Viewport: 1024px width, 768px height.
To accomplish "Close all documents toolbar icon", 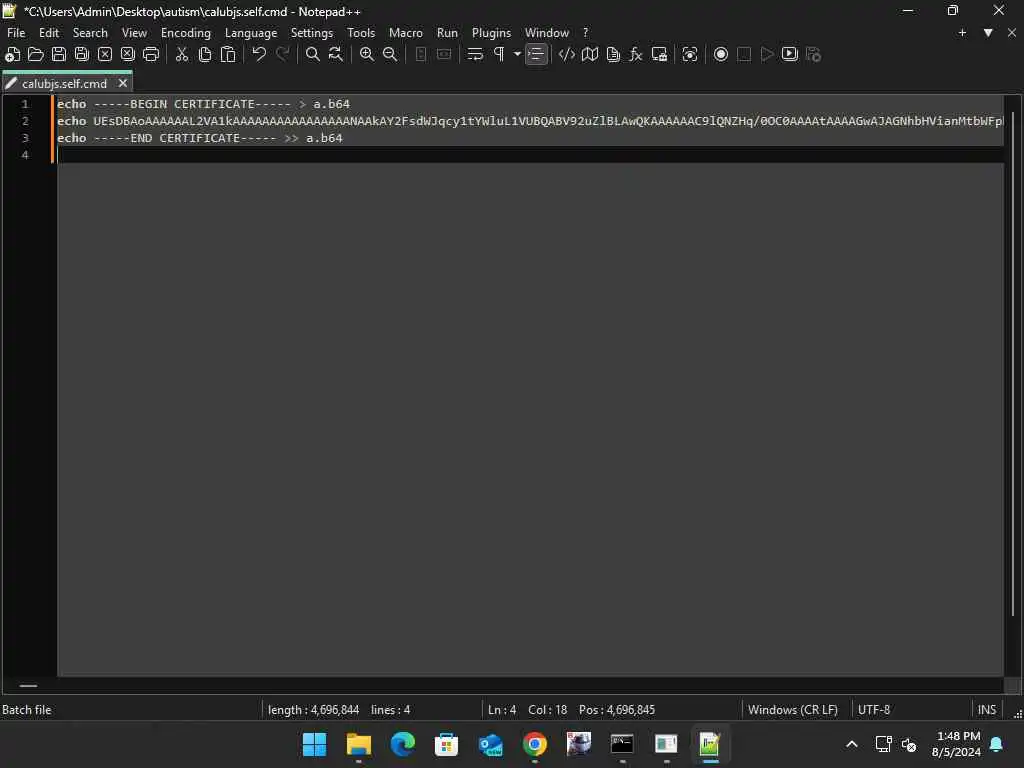I will pos(127,54).
